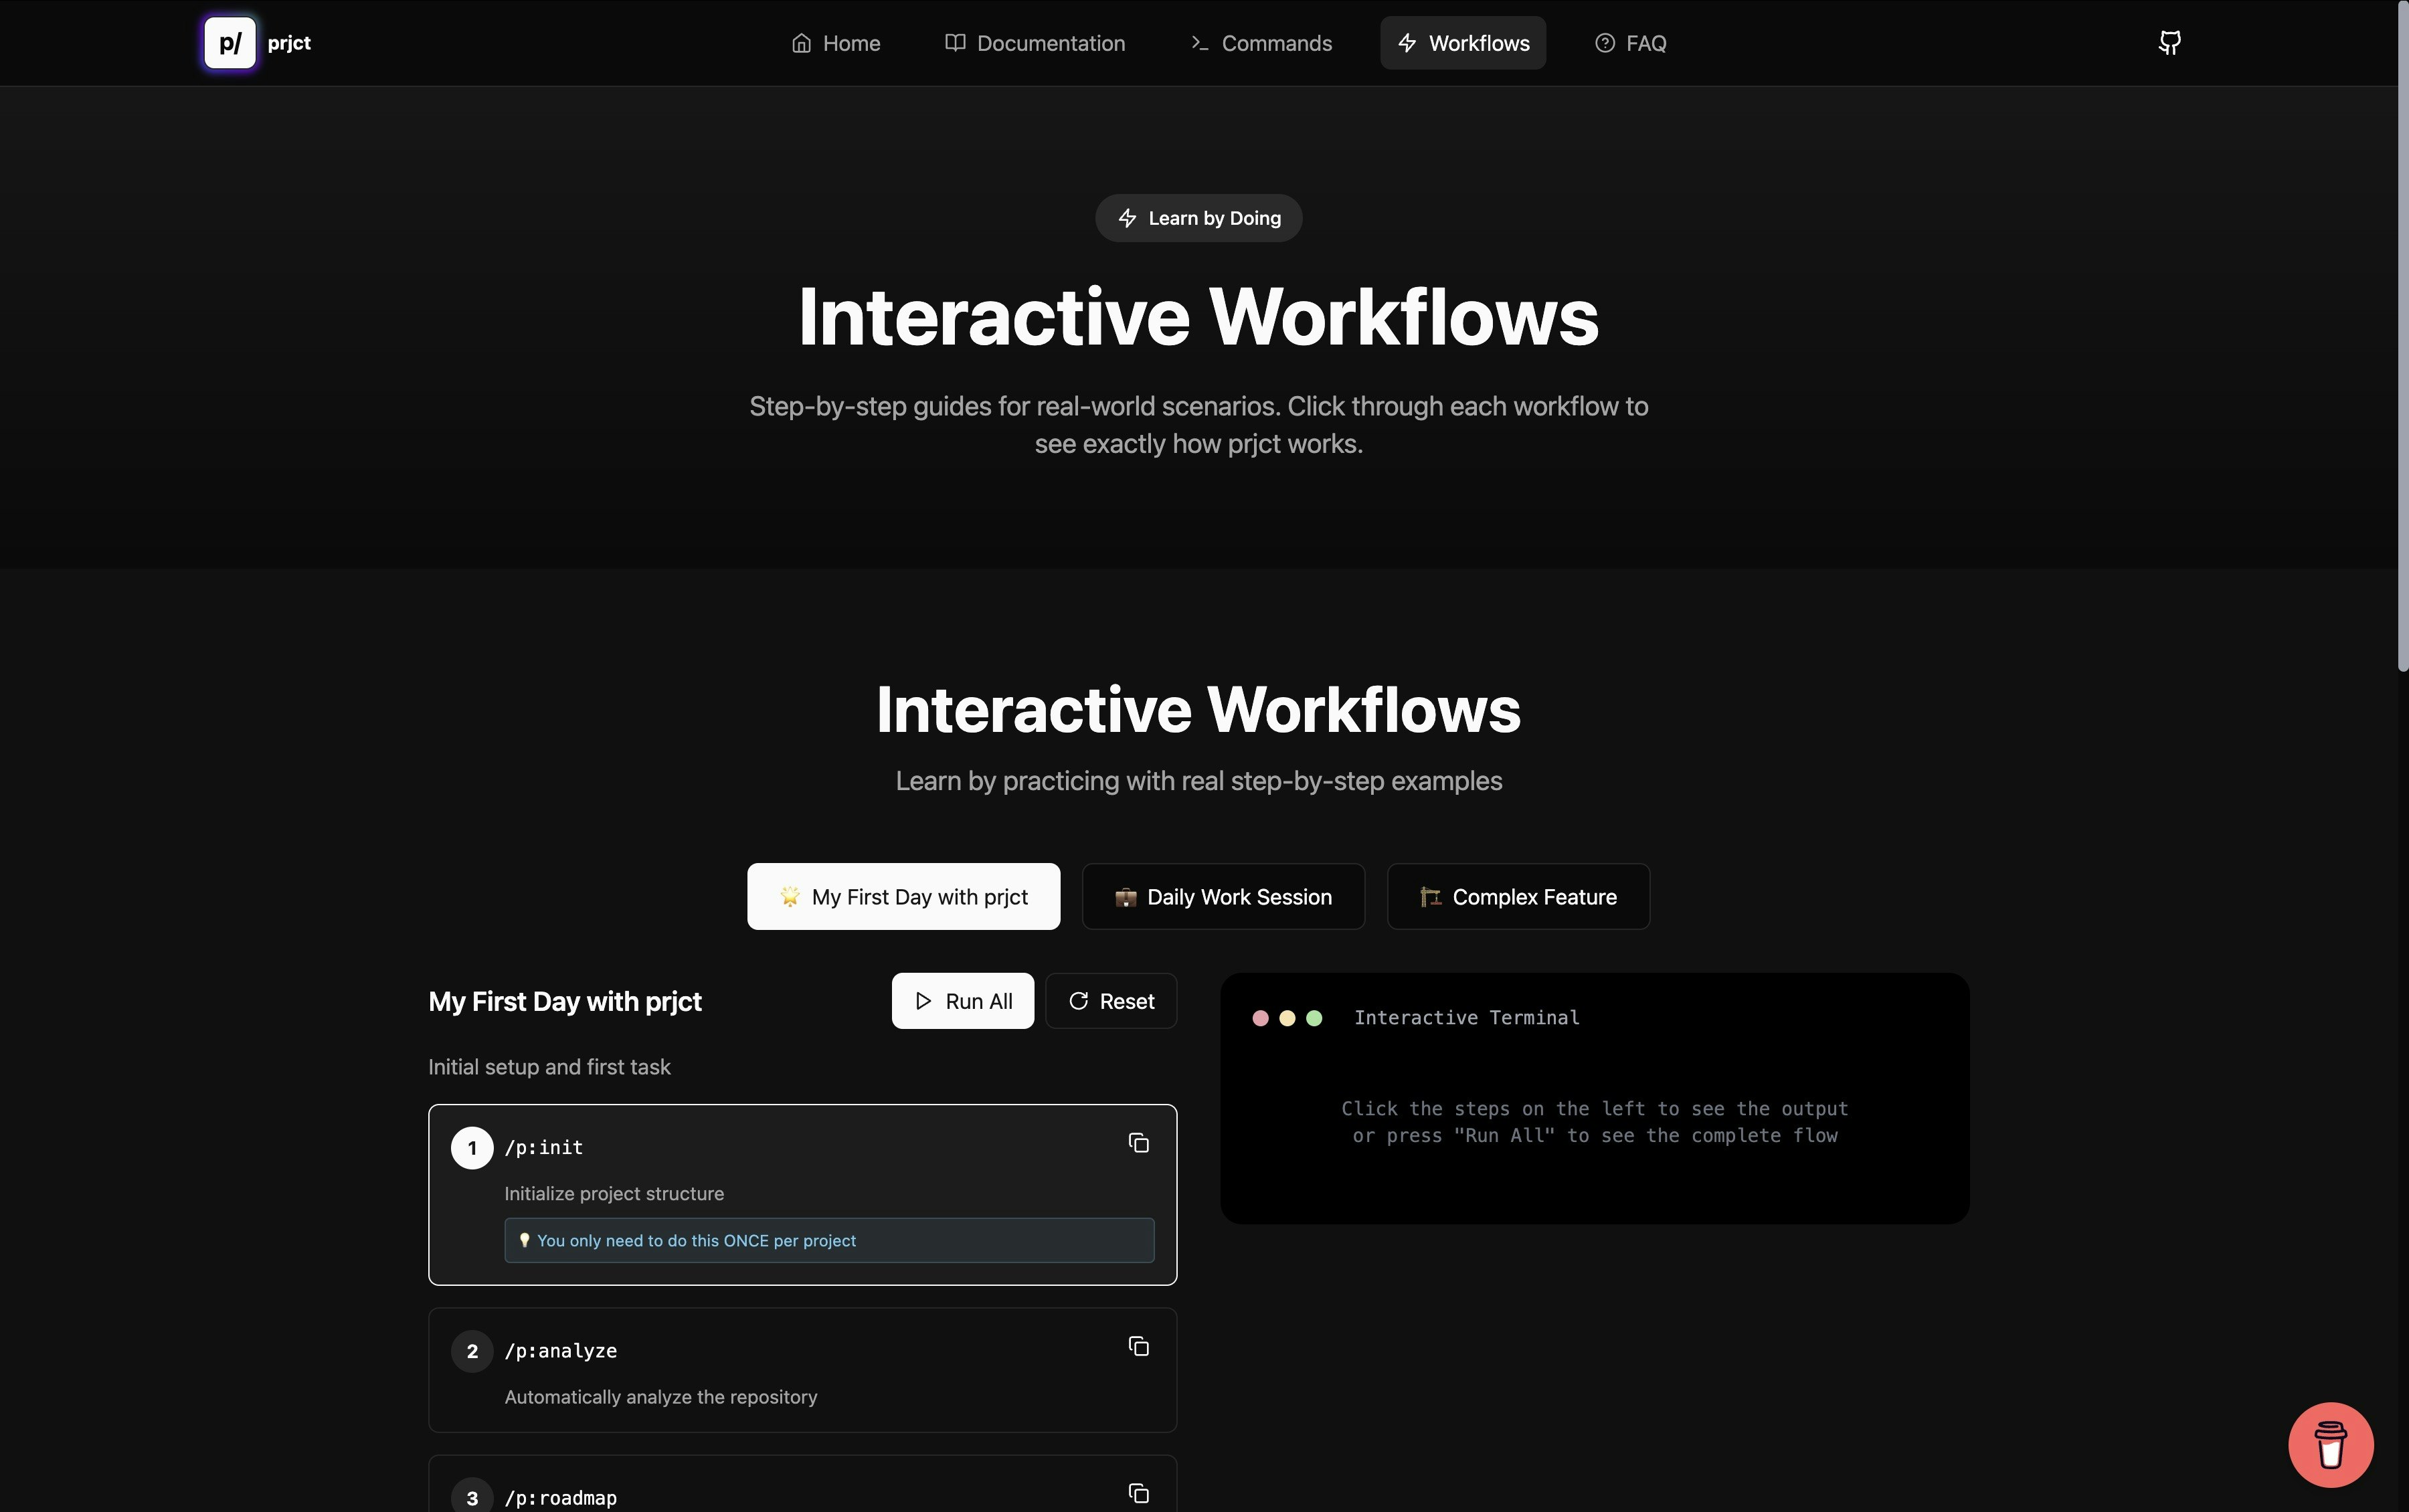
Task: Click the coffee cup donation button
Action: [x=2330, y=1445]
